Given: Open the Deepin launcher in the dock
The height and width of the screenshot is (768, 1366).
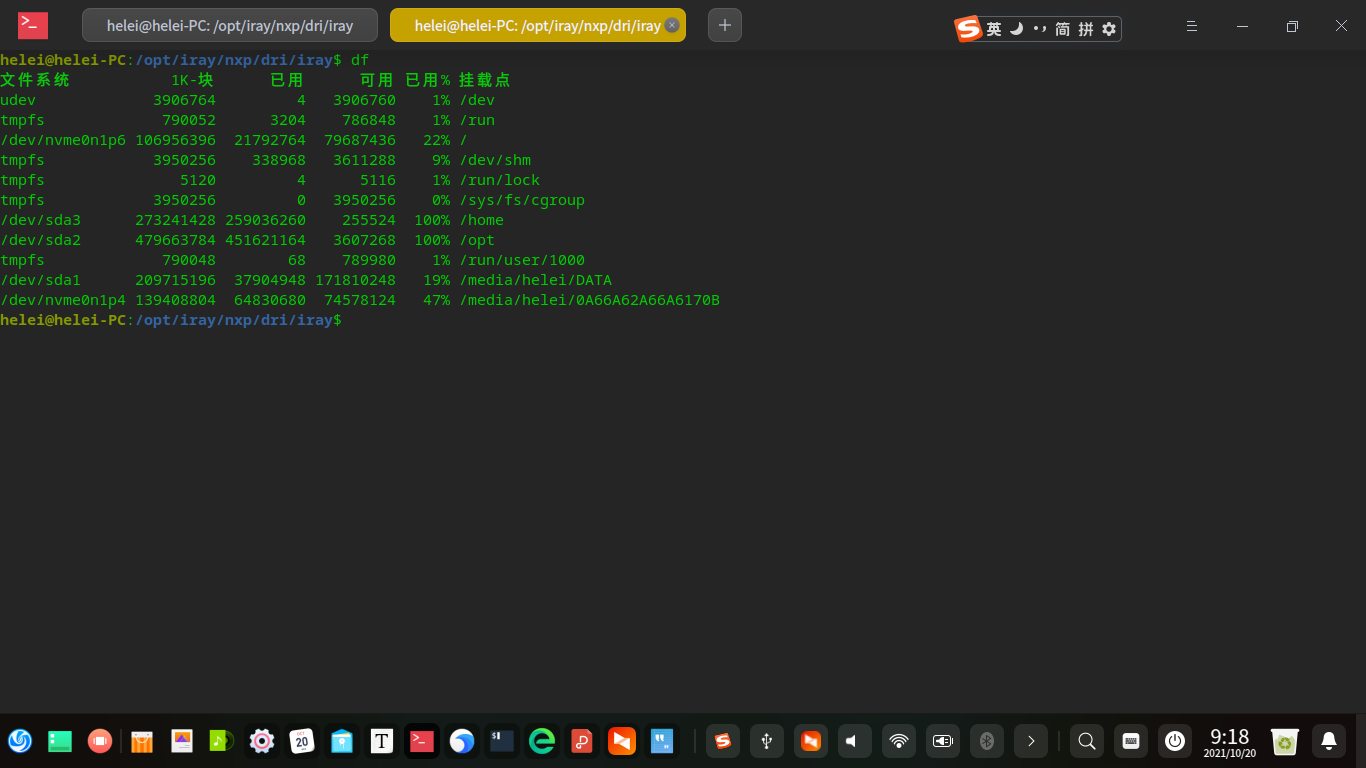Looking at the screenshot, I should pos(20,741).
